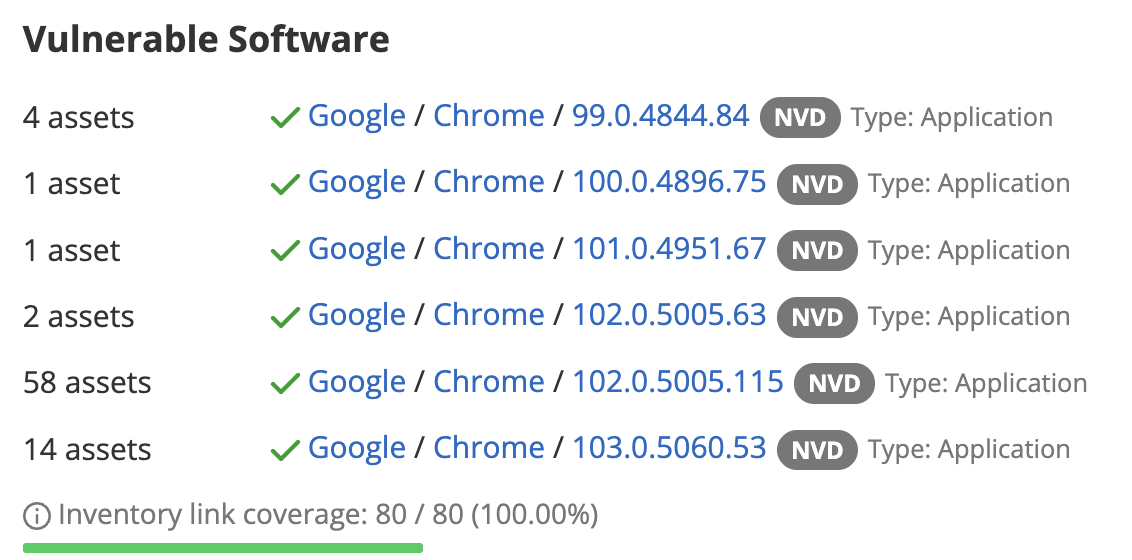Image resolution: width=1132 pixels, height=560 pixels.
Task: Open Chrome version 103.0.5060.53 link
Action: tap(669, 448)
